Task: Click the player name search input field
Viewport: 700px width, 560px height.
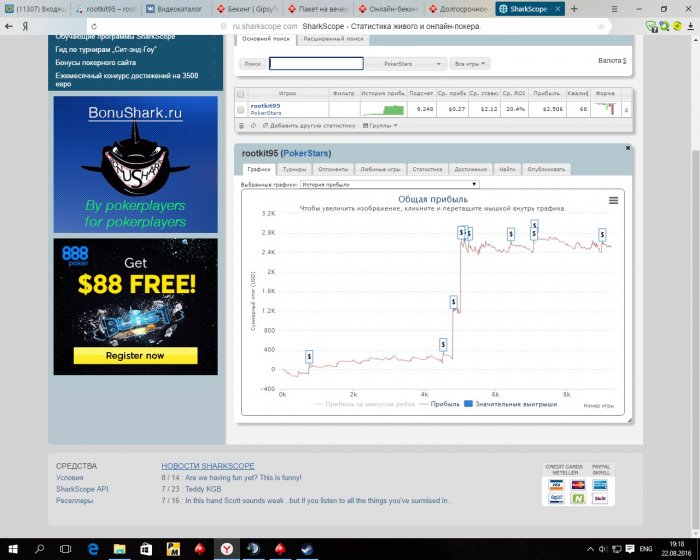Action: pyautogui.click(x=316, y=64)
